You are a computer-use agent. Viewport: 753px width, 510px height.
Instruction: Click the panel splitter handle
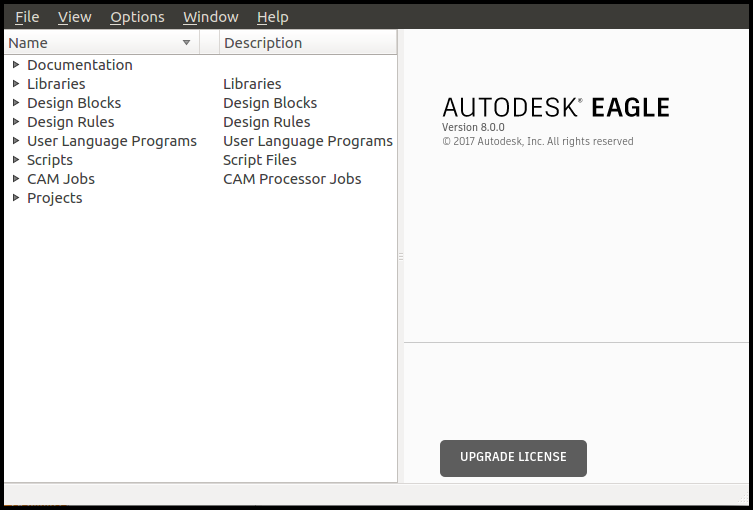pyautogui.click(x=401, y=257)
